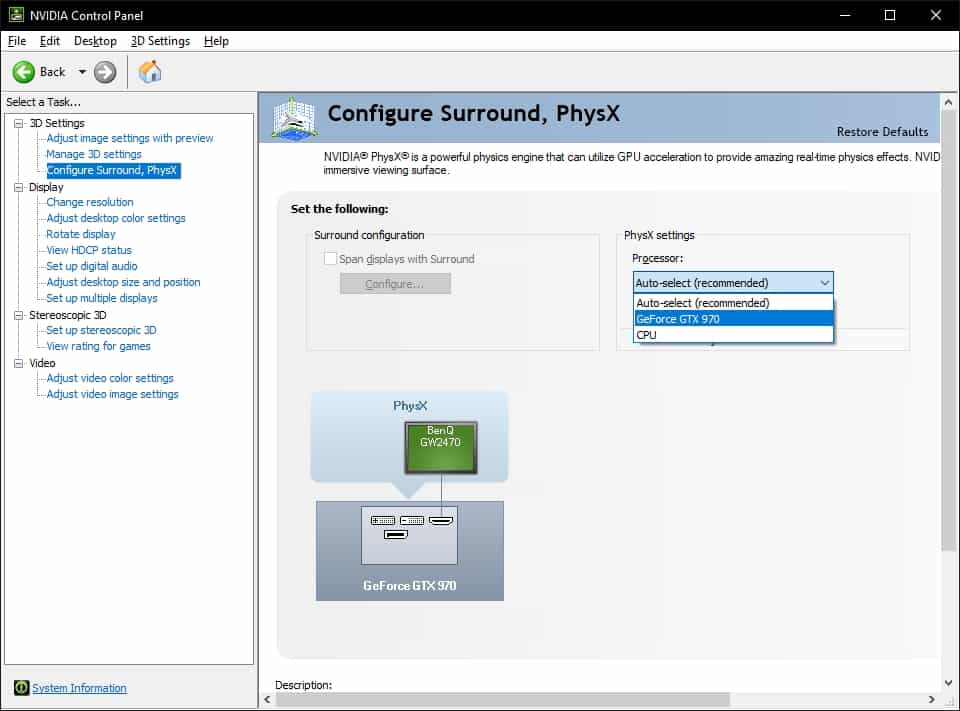Open the 3D Settings menu
The height and width of the screenshot is (711, 960).
[x=160, y=41]
